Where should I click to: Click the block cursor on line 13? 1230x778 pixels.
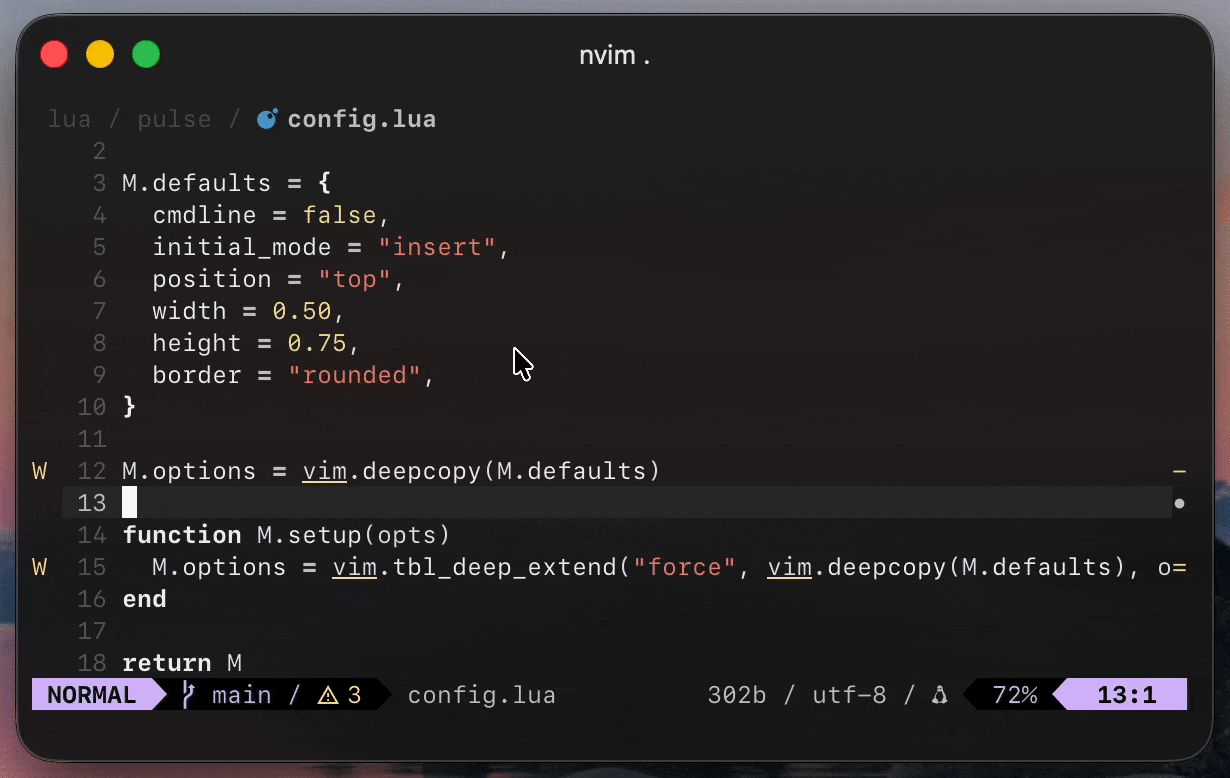129,503
